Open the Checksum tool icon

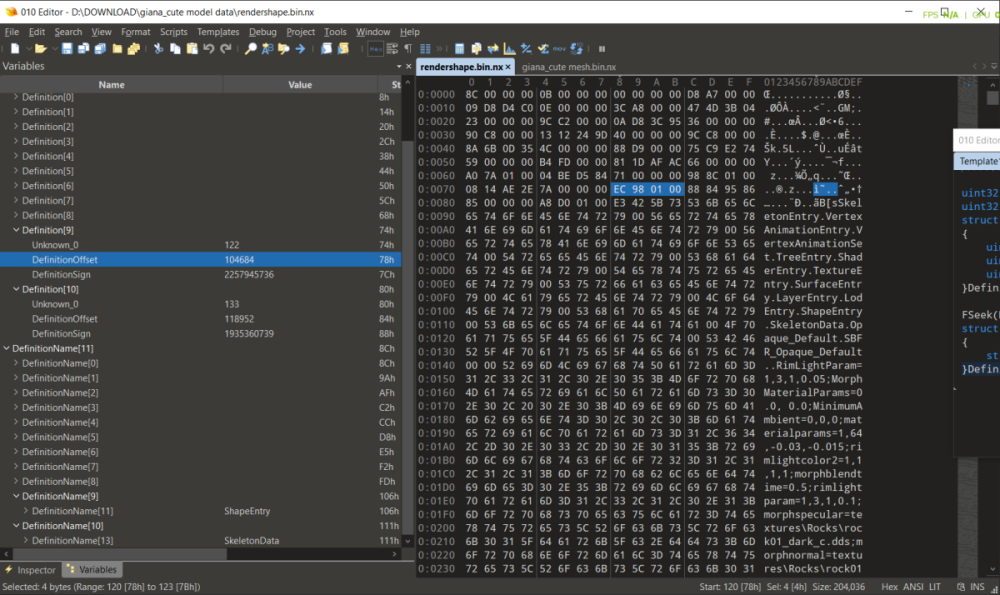coord(543,49)
